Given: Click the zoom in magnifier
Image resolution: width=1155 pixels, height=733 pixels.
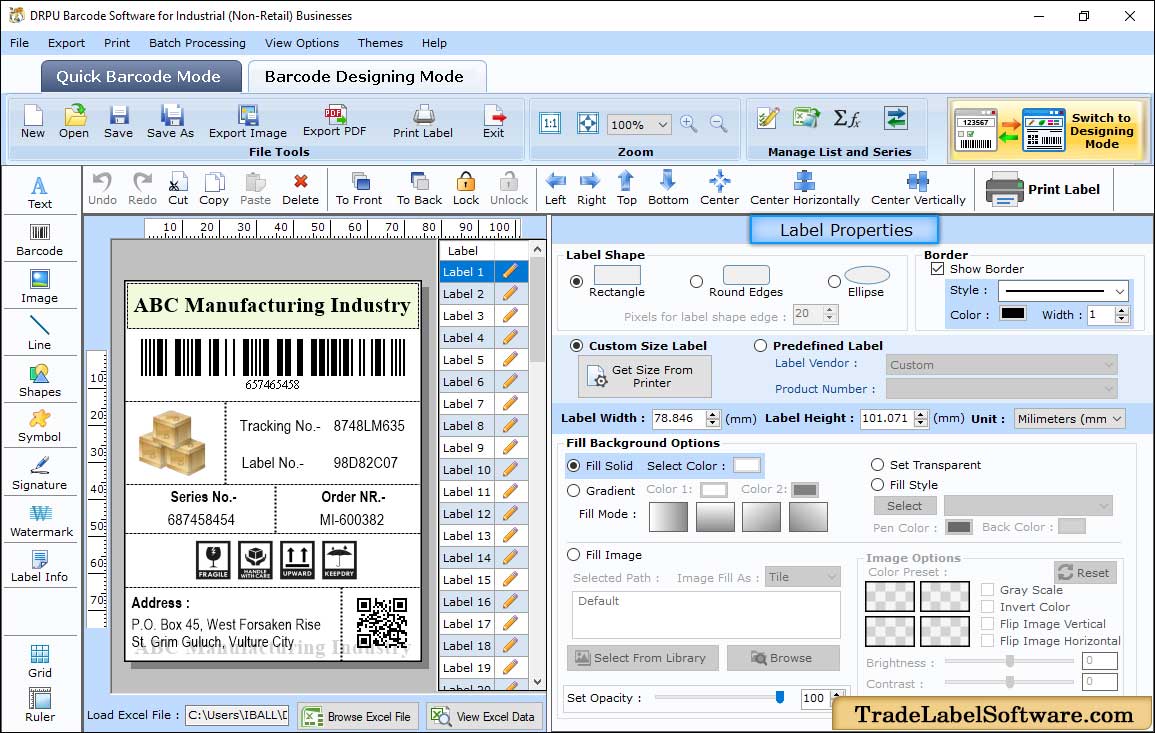Looking at the screenshot, I should [x=689, y=124].
